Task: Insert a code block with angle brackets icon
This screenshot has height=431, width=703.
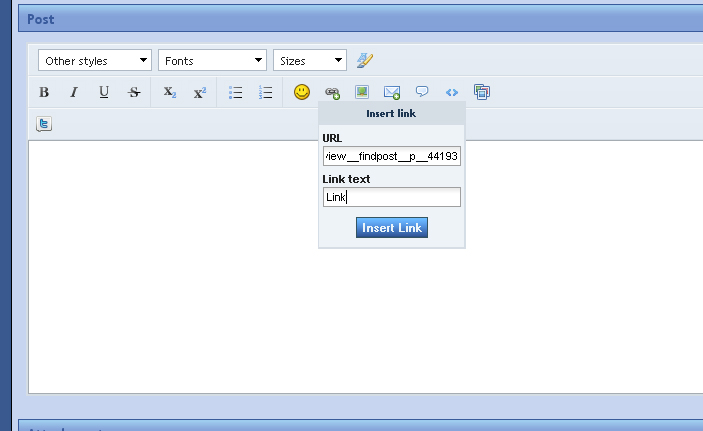Action: (x=452, y=92)
